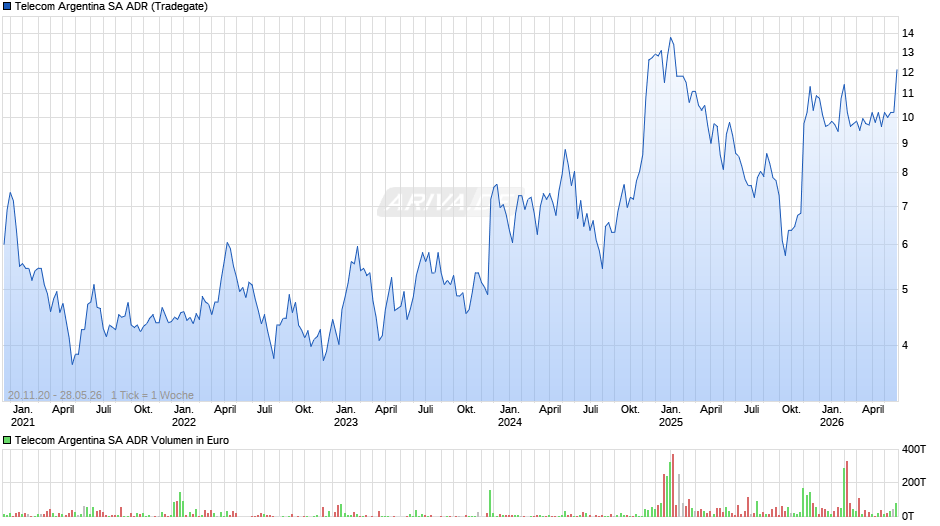Viewport: 940px width, 526px height.
Task: Click the 'Jan. 2024' time axis label
Action: pos(510,416)
